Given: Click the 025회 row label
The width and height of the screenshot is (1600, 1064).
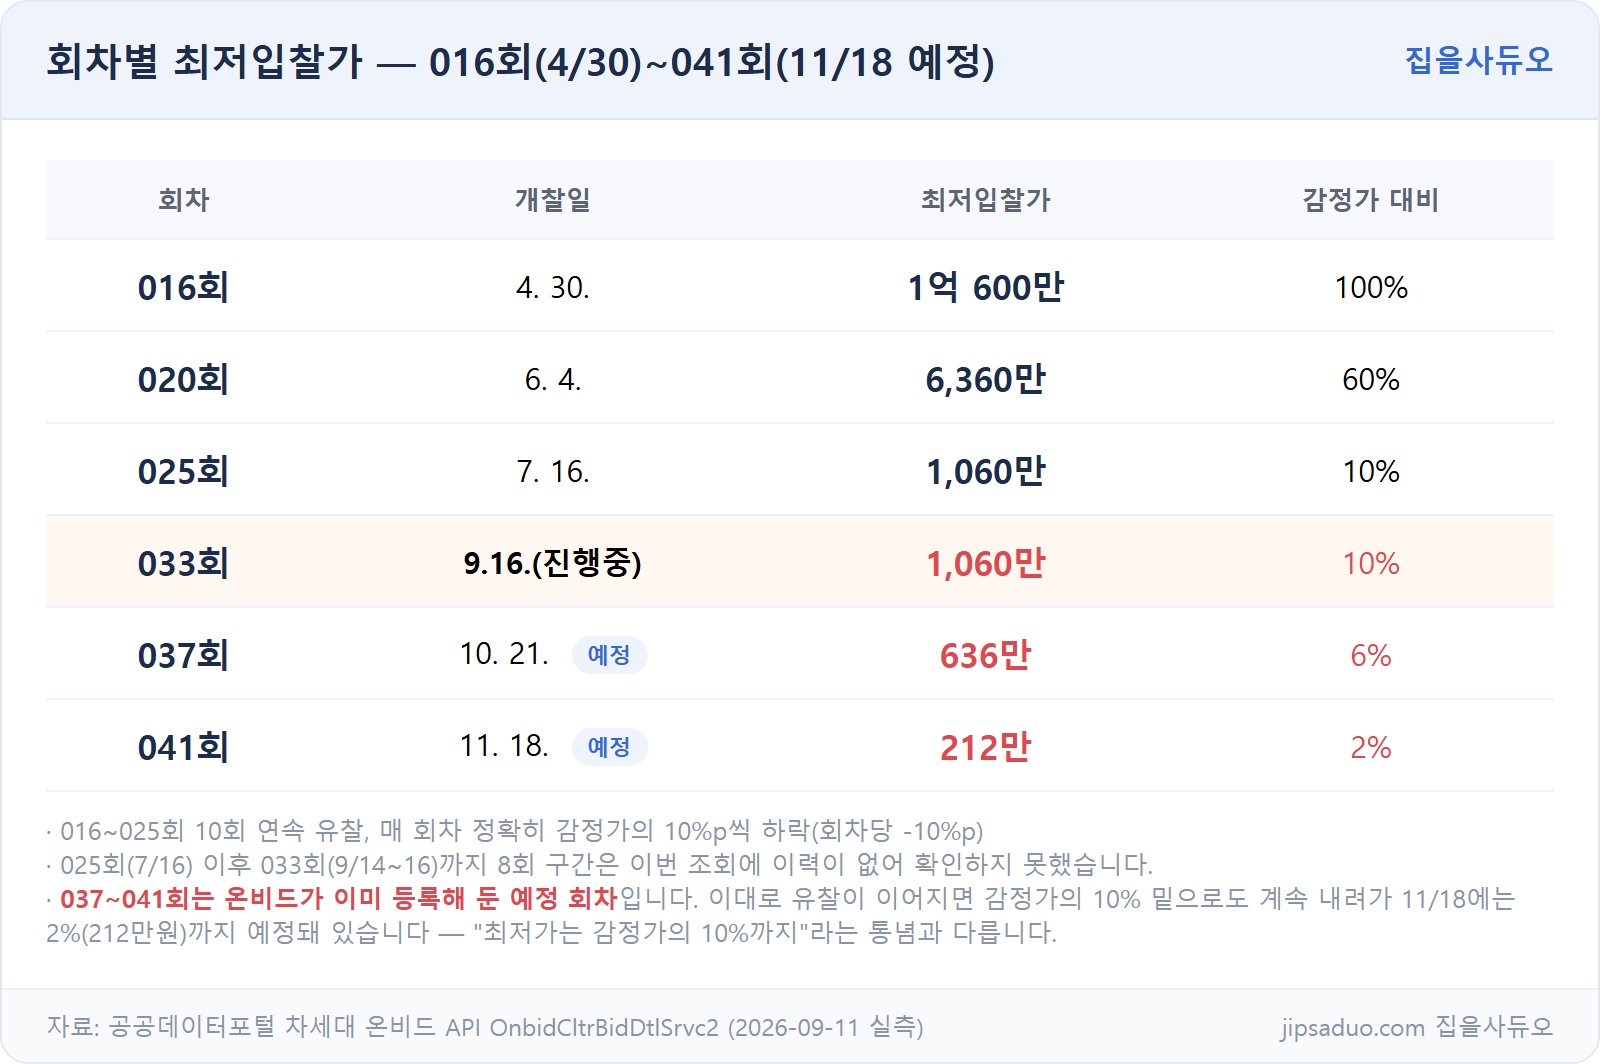Looking at the screenshot, I should (x=184, y=472).
